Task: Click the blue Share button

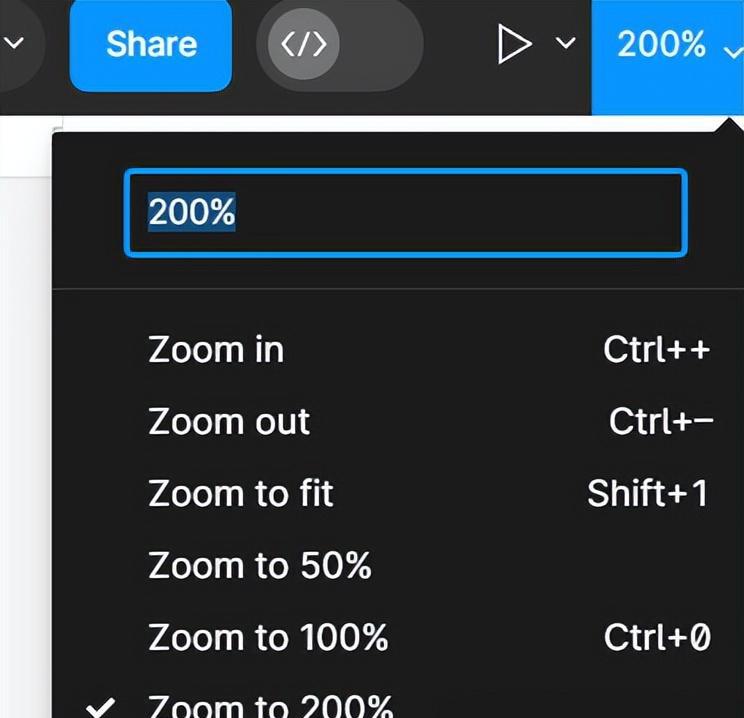Action: tap(150, 45)
